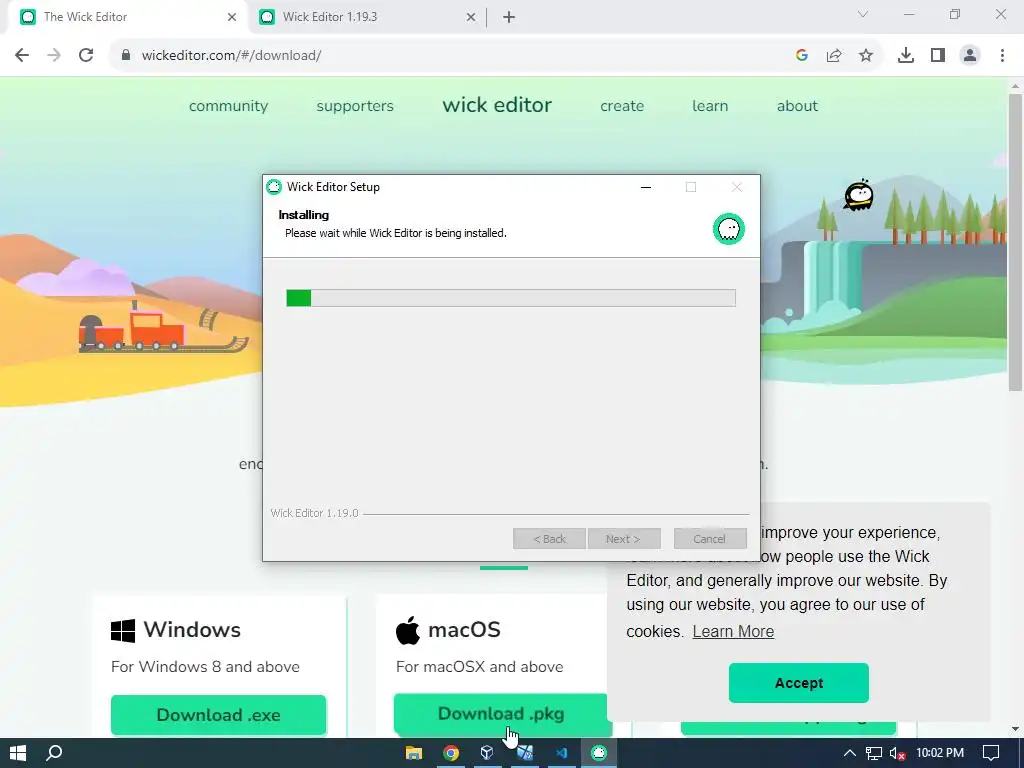The width and height of the screenshot is (1024, 768).
Task: Open File Explorer from taskbar
Action: [x=414, y=753]
